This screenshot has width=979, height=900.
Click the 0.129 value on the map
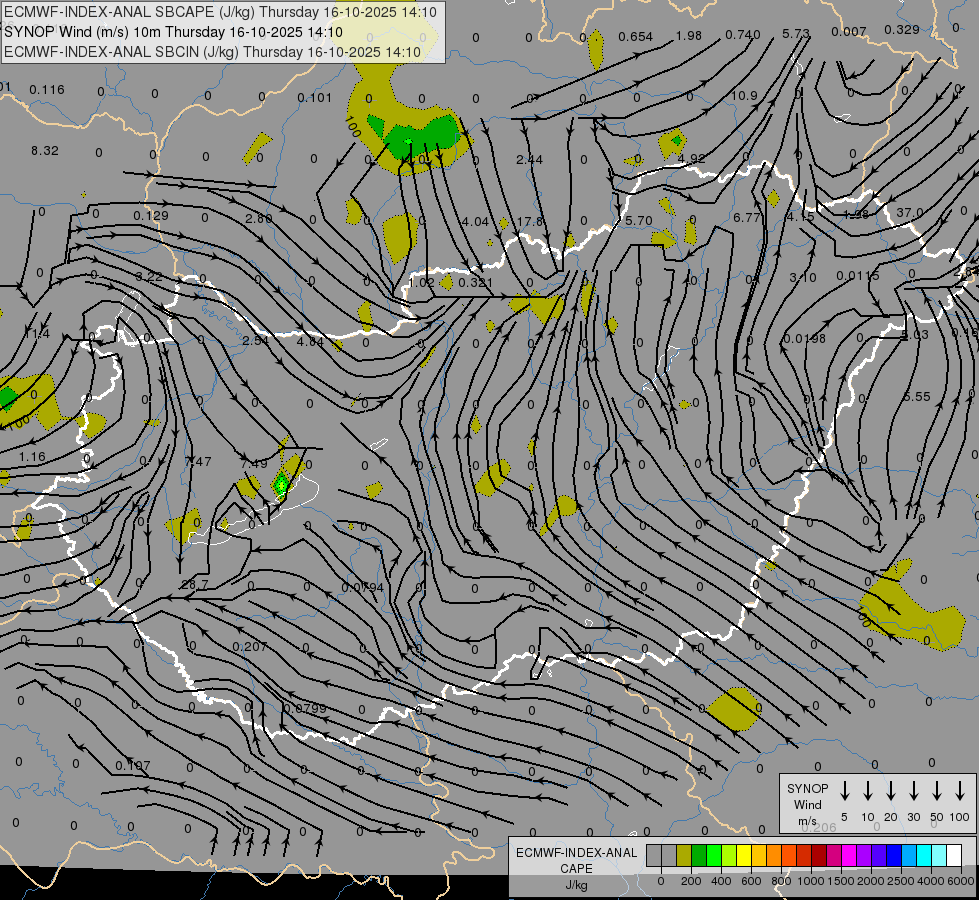pyautogui.click(x=150, y=216)
